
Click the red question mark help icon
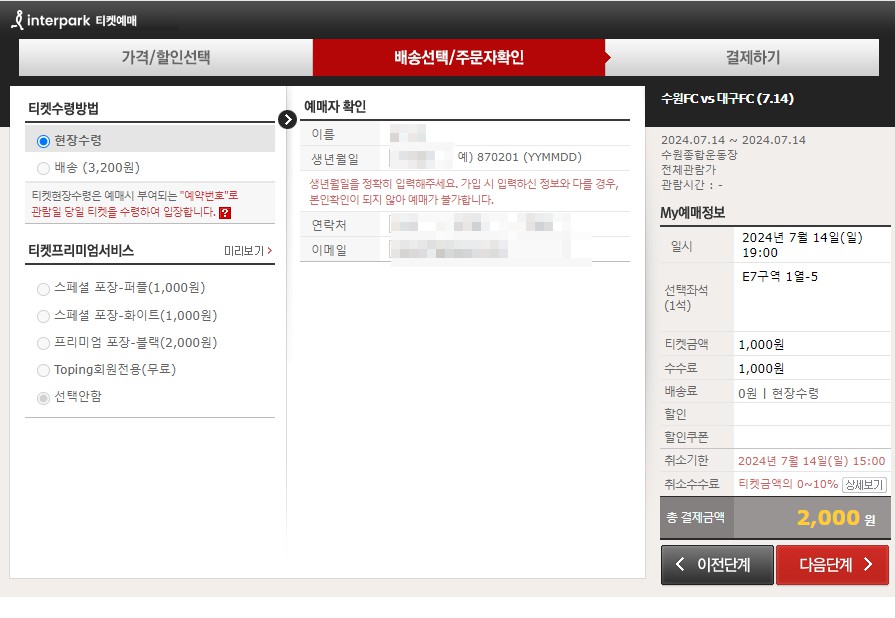[225, 213]
